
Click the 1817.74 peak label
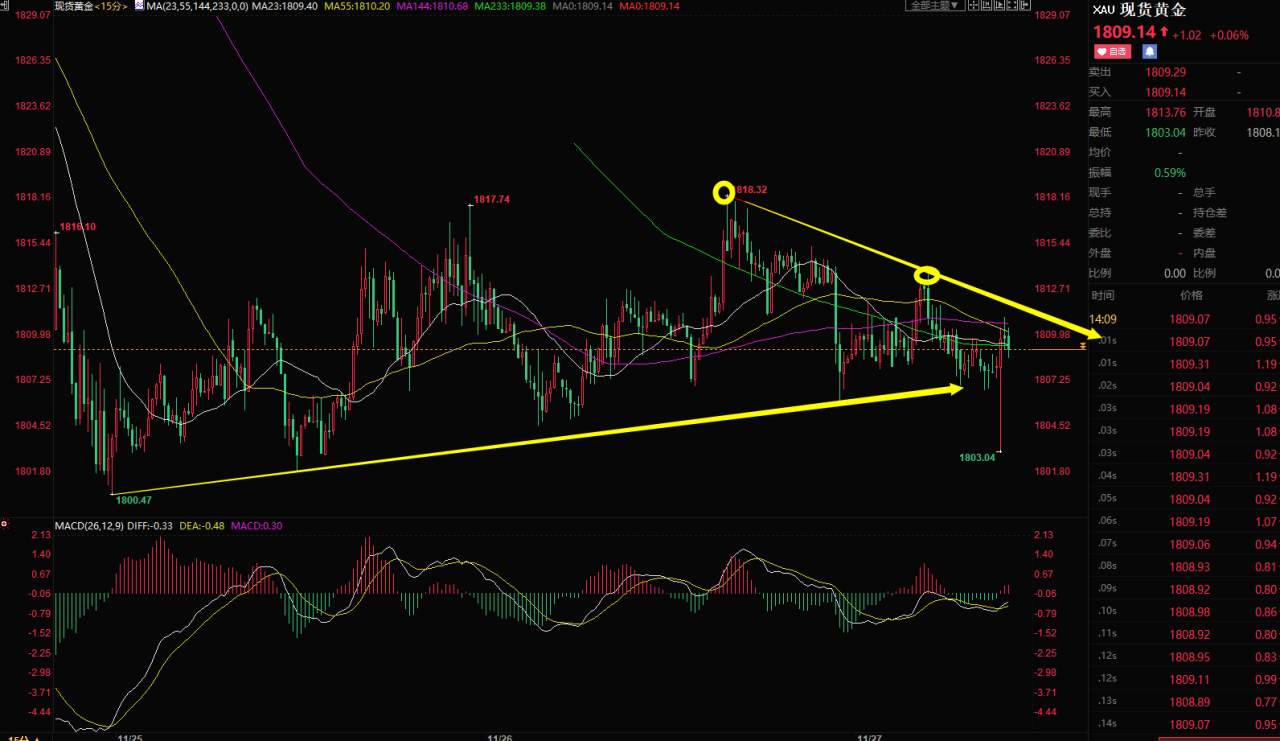(493, 199)
